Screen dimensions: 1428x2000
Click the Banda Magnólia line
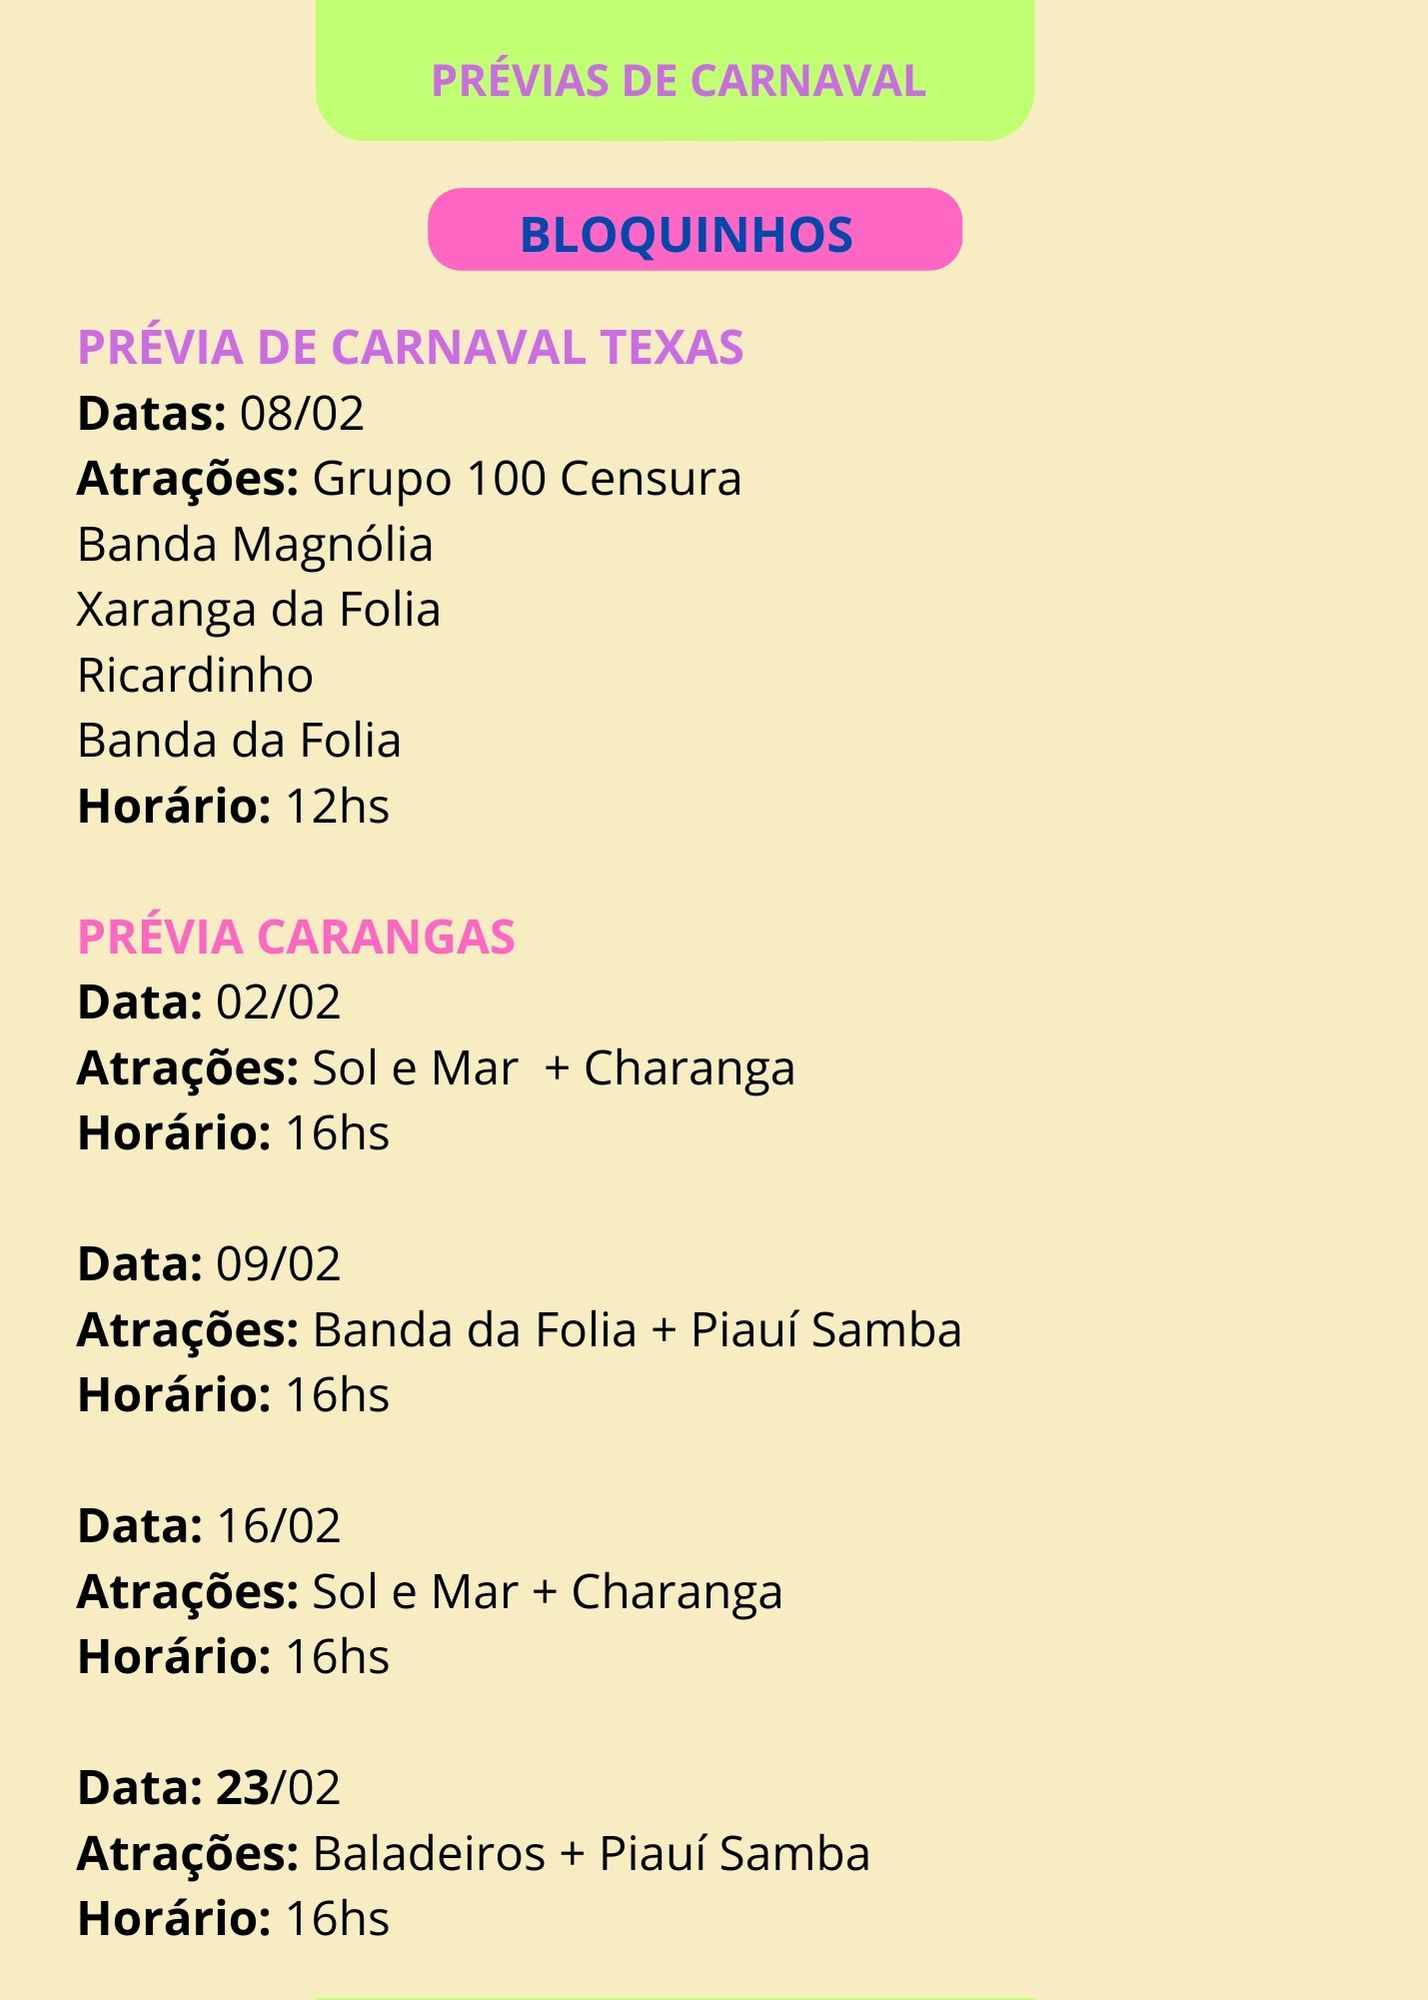click(x=255, y=546)
